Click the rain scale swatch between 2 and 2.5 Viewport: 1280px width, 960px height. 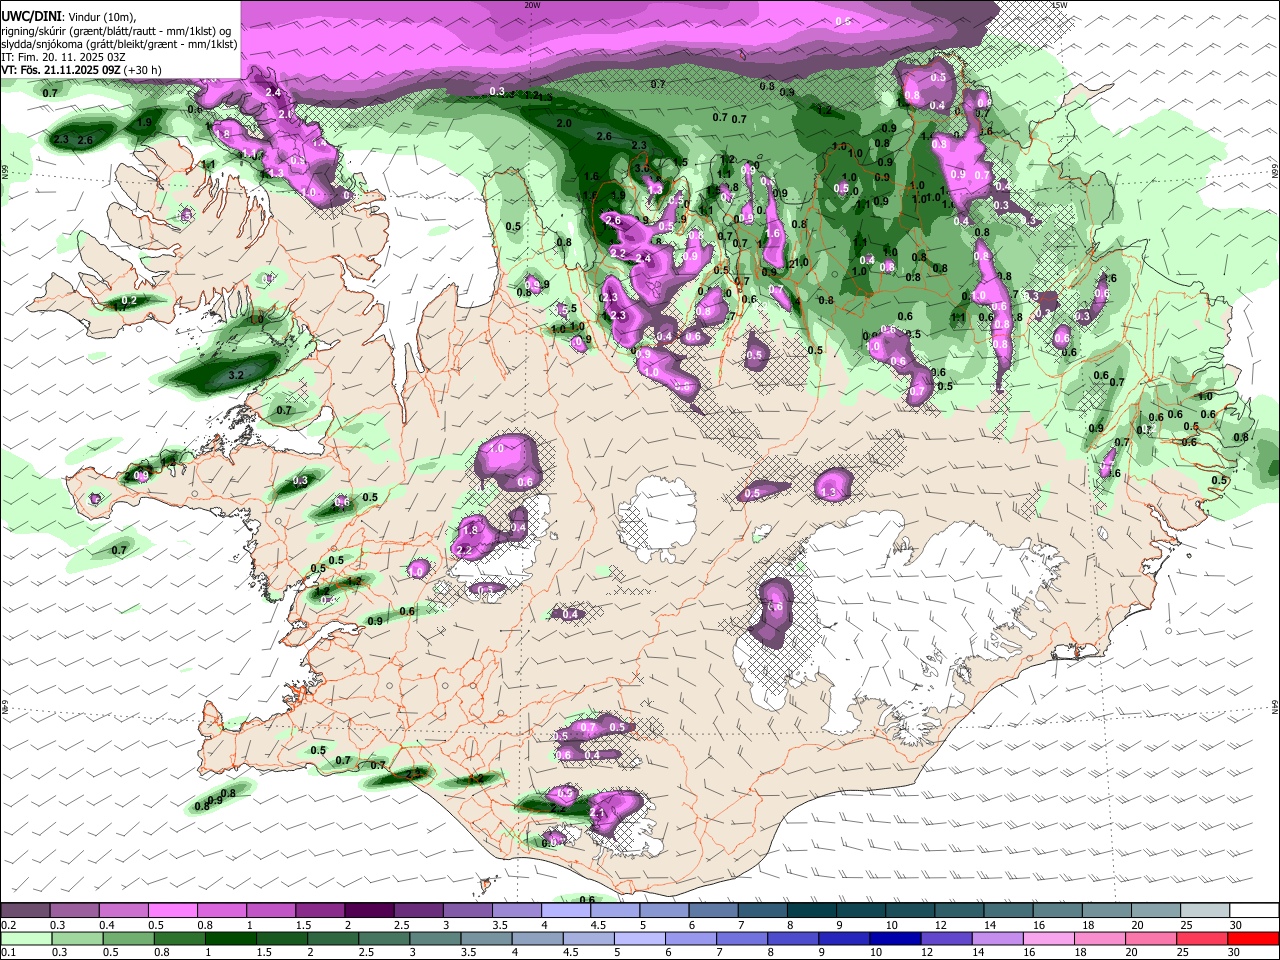(x=333, y=938)
